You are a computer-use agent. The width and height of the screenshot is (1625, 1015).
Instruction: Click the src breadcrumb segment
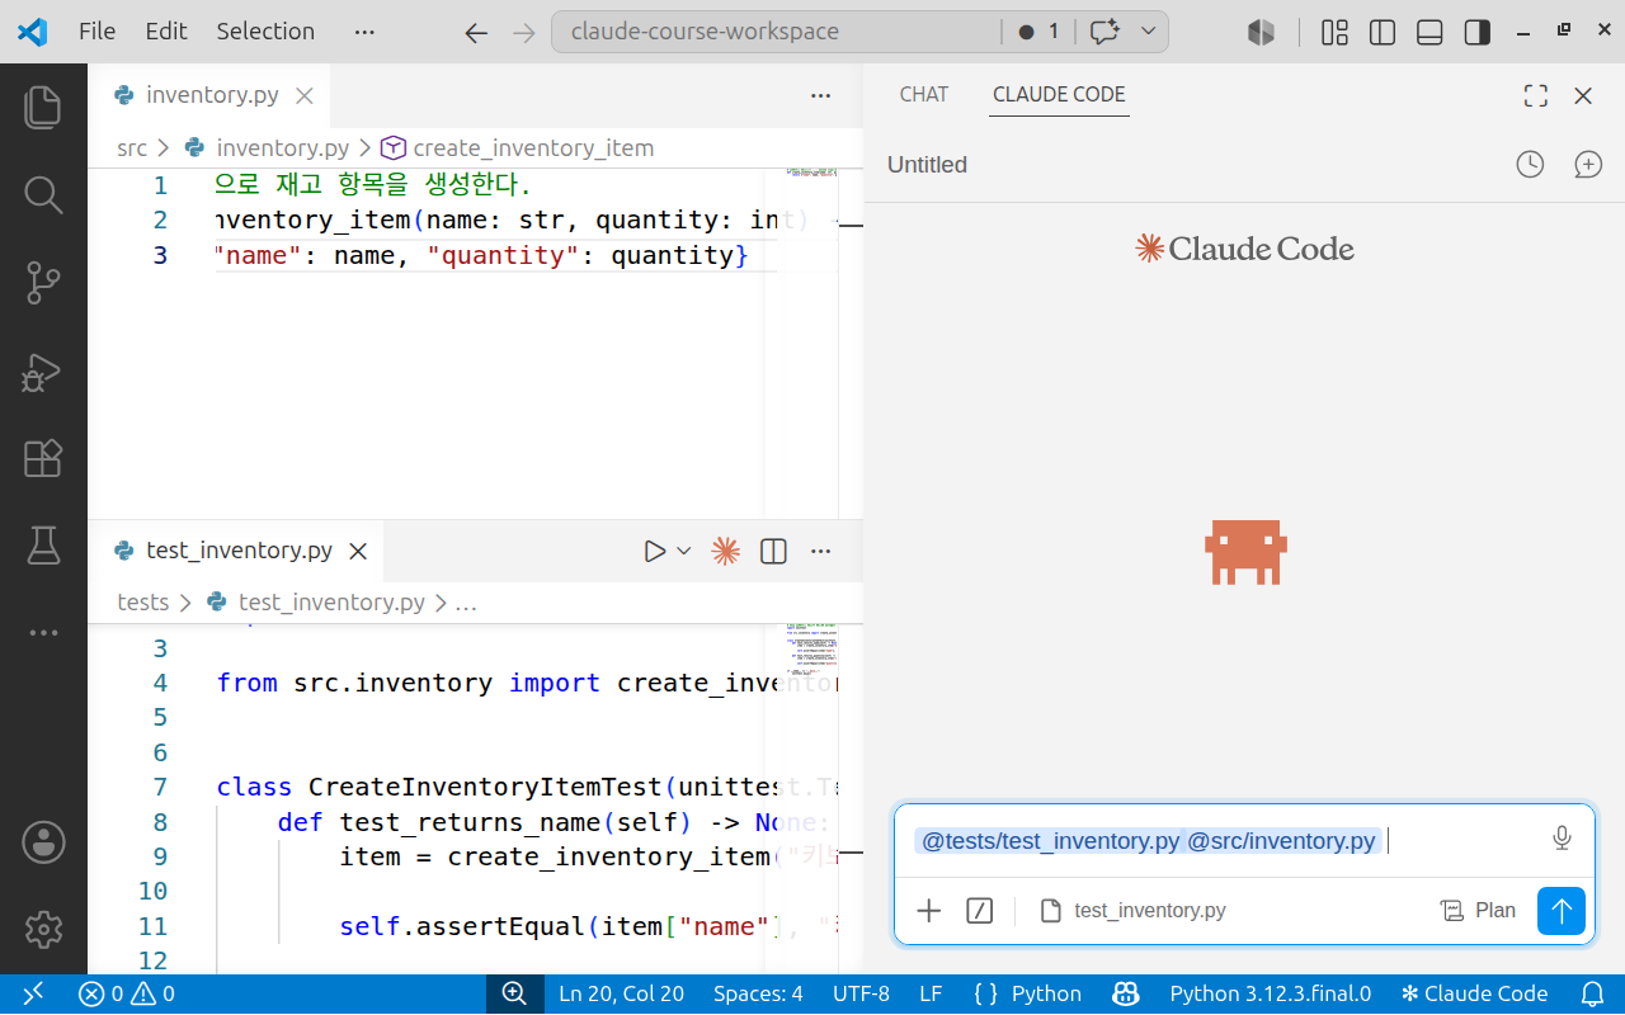coord(131,148)
